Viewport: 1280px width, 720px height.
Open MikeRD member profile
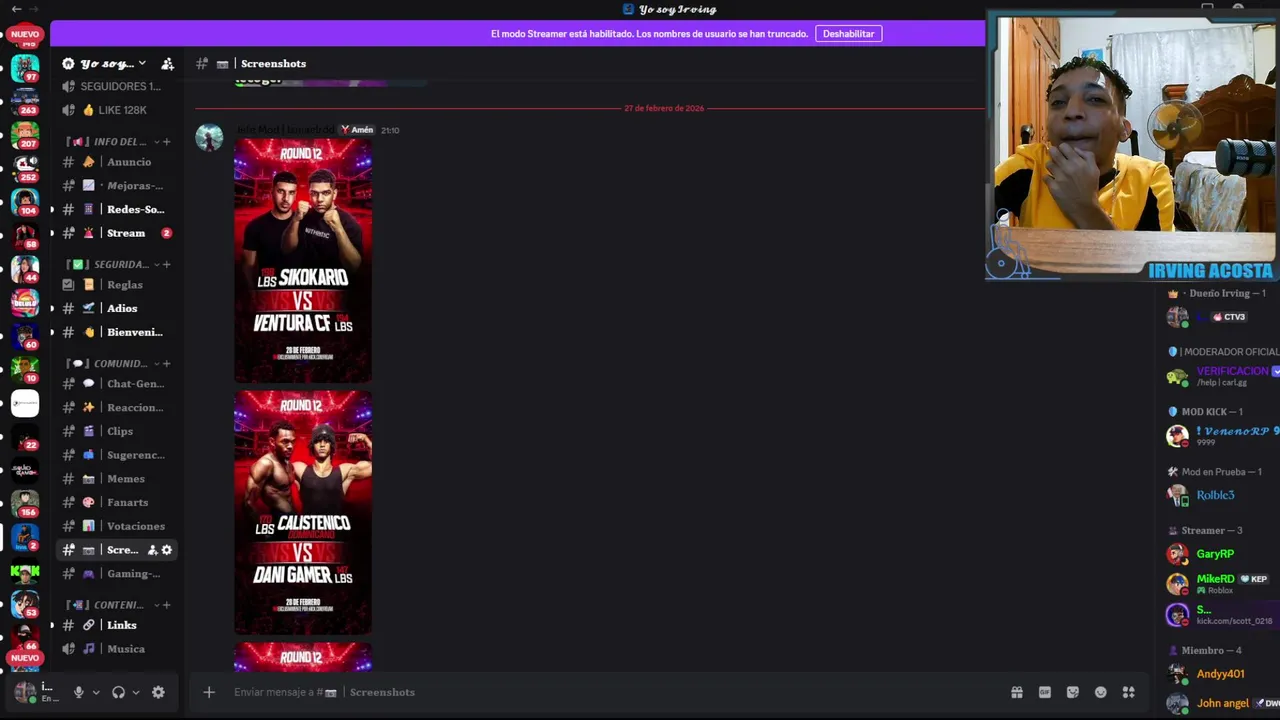1222,584
